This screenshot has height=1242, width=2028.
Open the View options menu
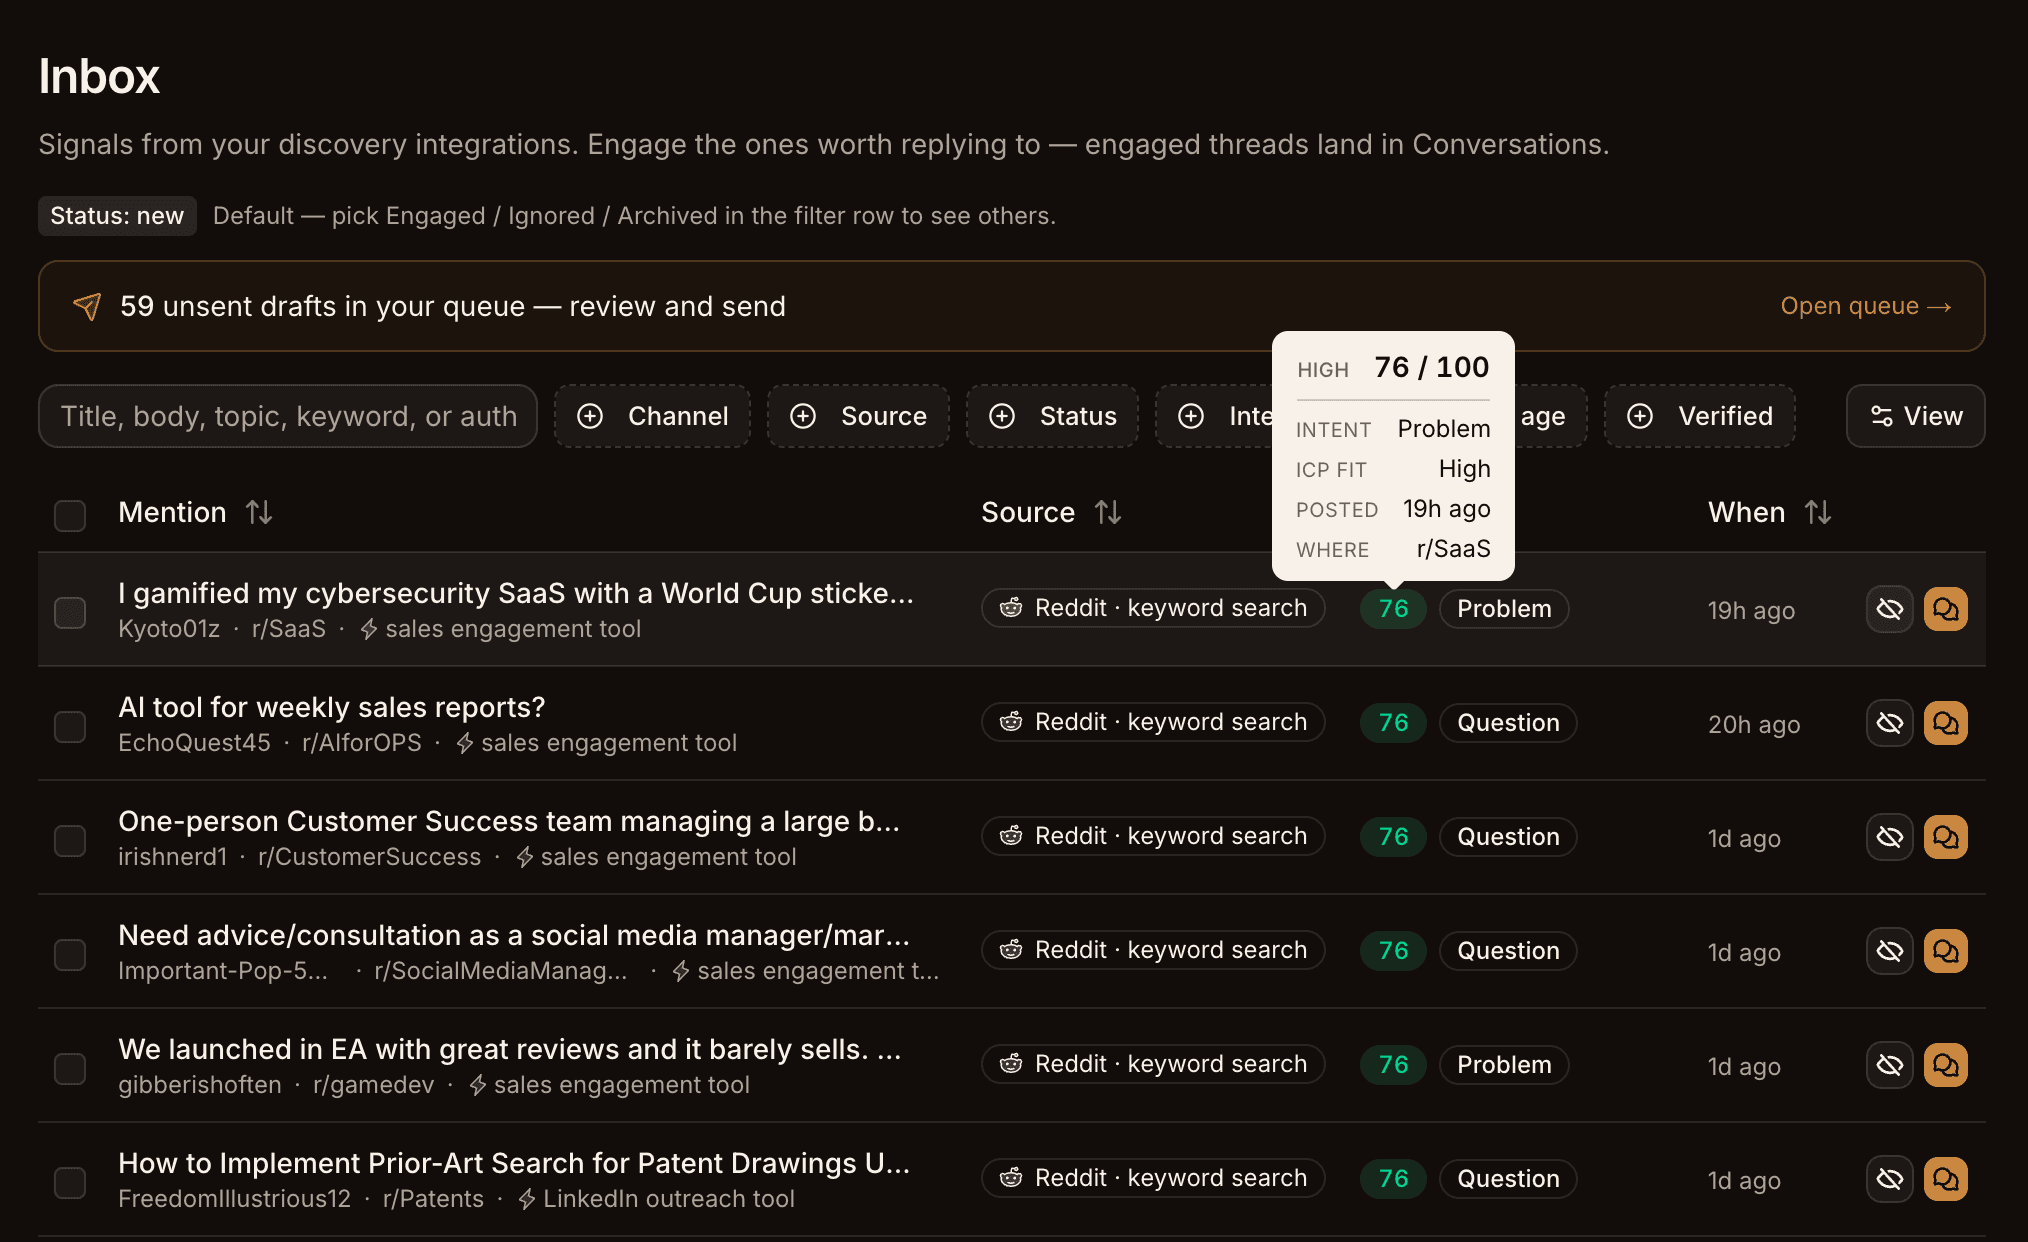point(1915,416)
